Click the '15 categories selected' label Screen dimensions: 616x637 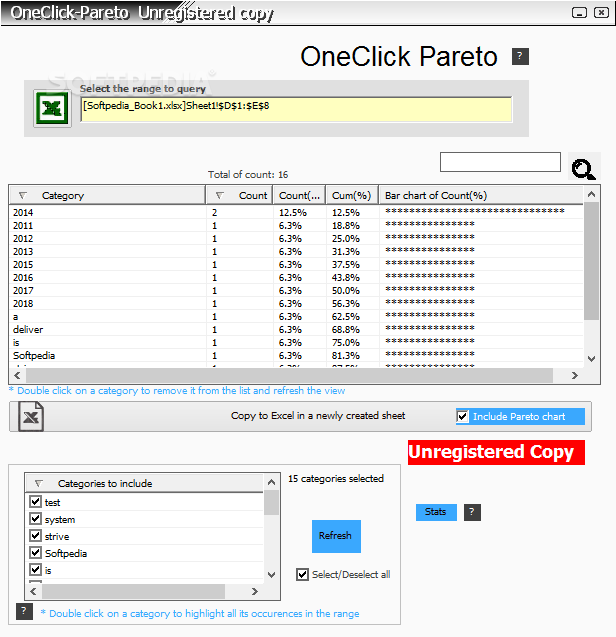click(336, 479)
